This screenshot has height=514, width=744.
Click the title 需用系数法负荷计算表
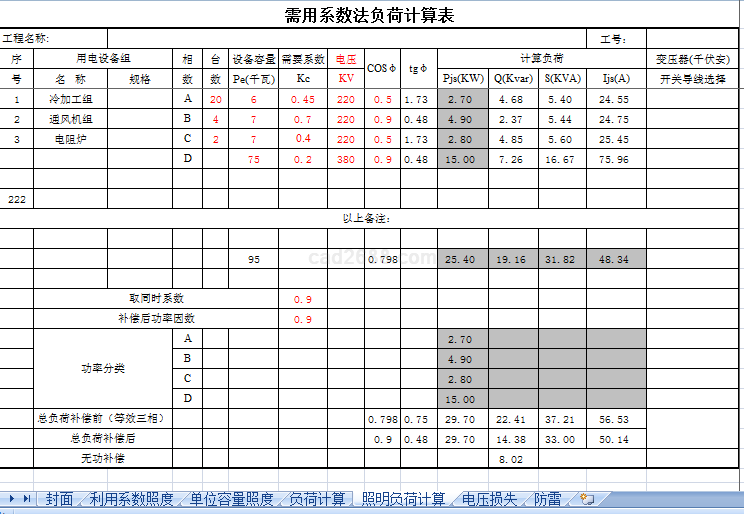(370, 15)
